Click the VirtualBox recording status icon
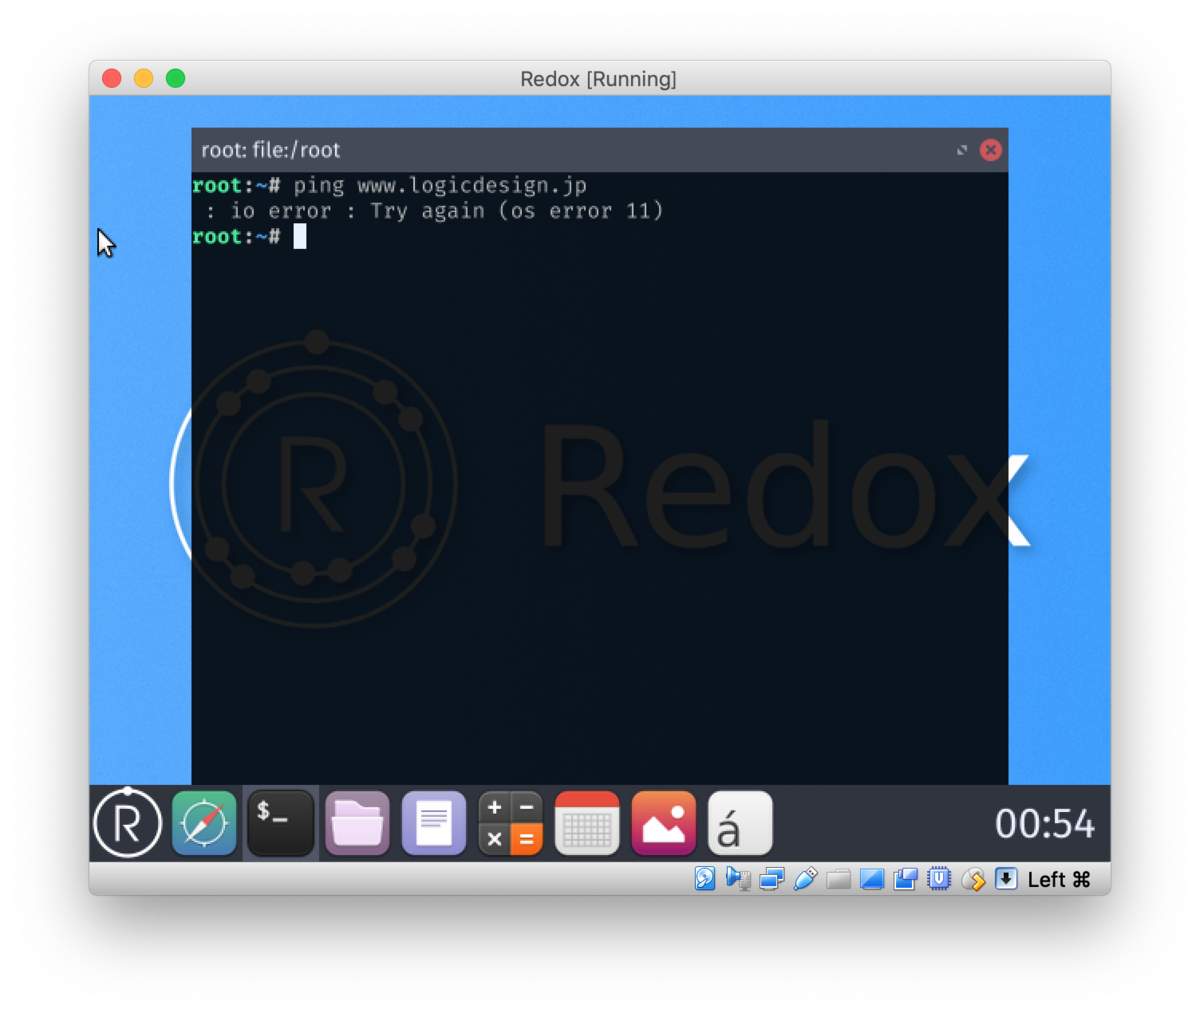The image size is (1200, 1013). pyautogui.click(x=905, y=879)
